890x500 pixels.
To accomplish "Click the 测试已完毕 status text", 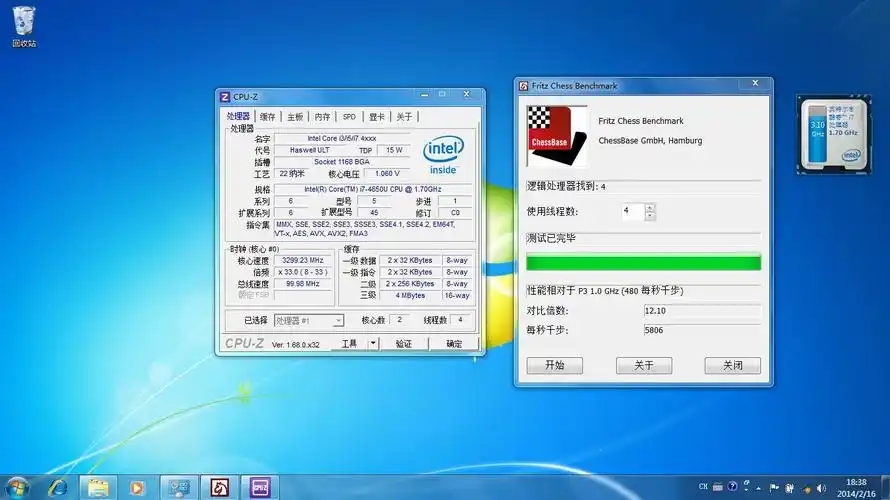I will pos(551,238).
